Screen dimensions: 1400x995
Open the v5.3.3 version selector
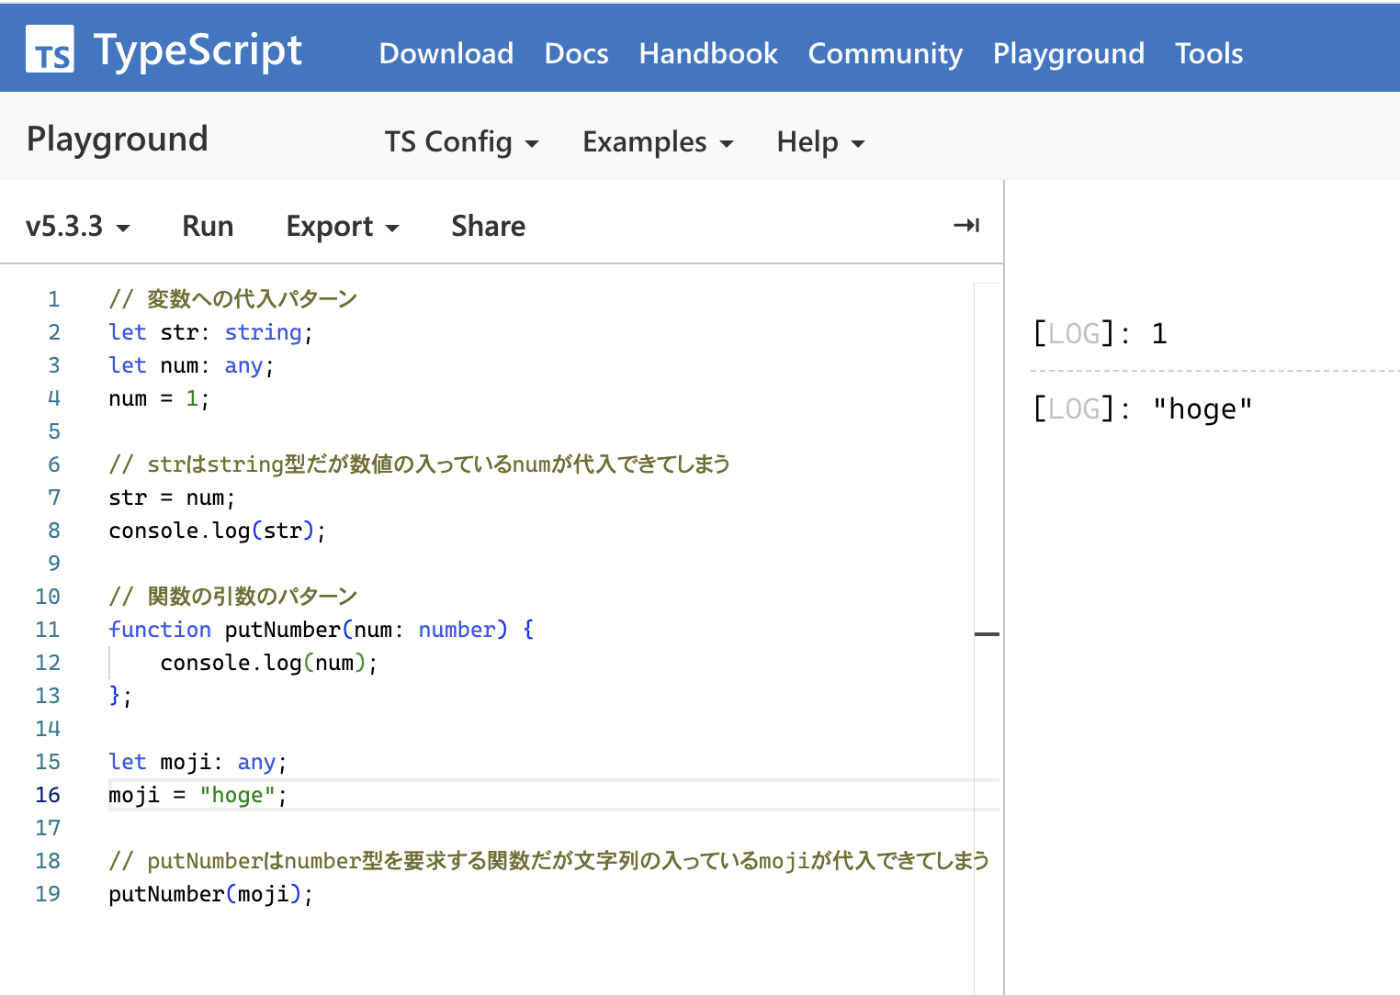(x=78, y=226)
